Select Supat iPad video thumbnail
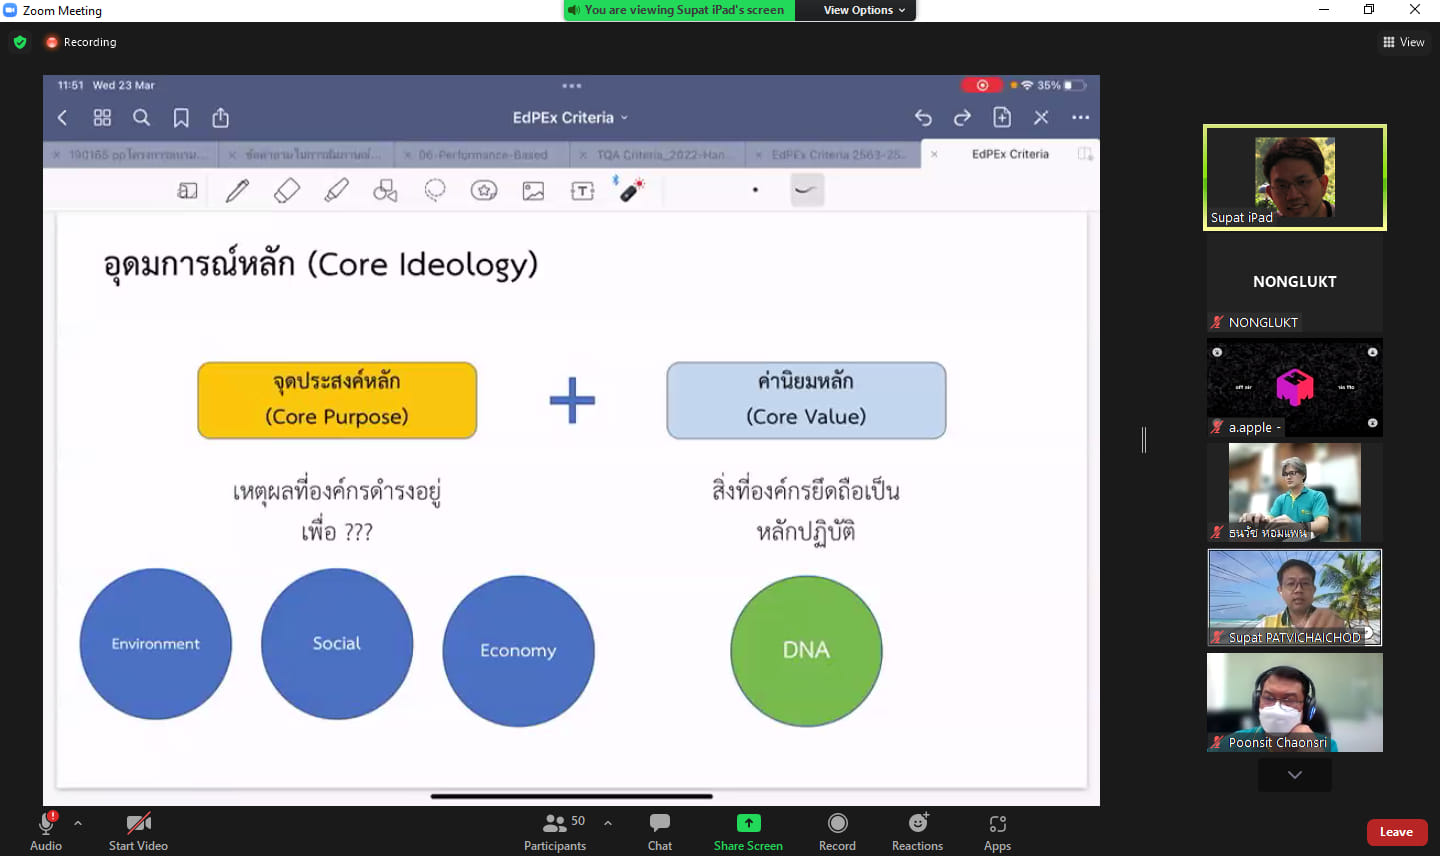Image resolution: width=1440 pixels, height=856 pixels. (1295, 177)
